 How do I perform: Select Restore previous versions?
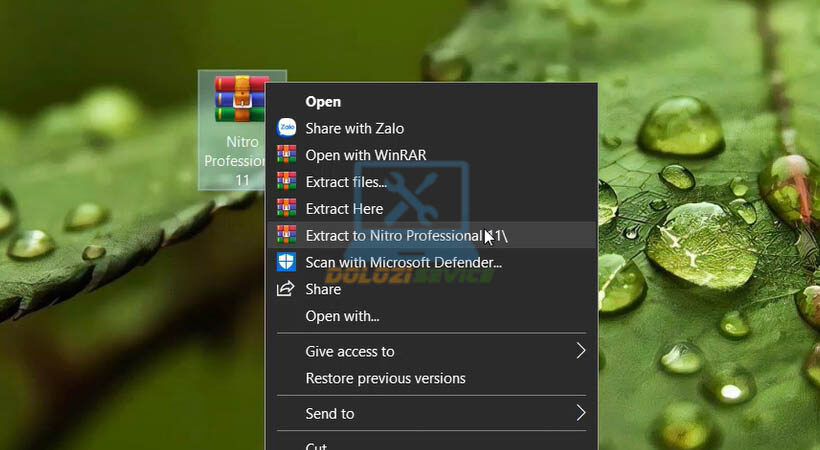[385, 378]
